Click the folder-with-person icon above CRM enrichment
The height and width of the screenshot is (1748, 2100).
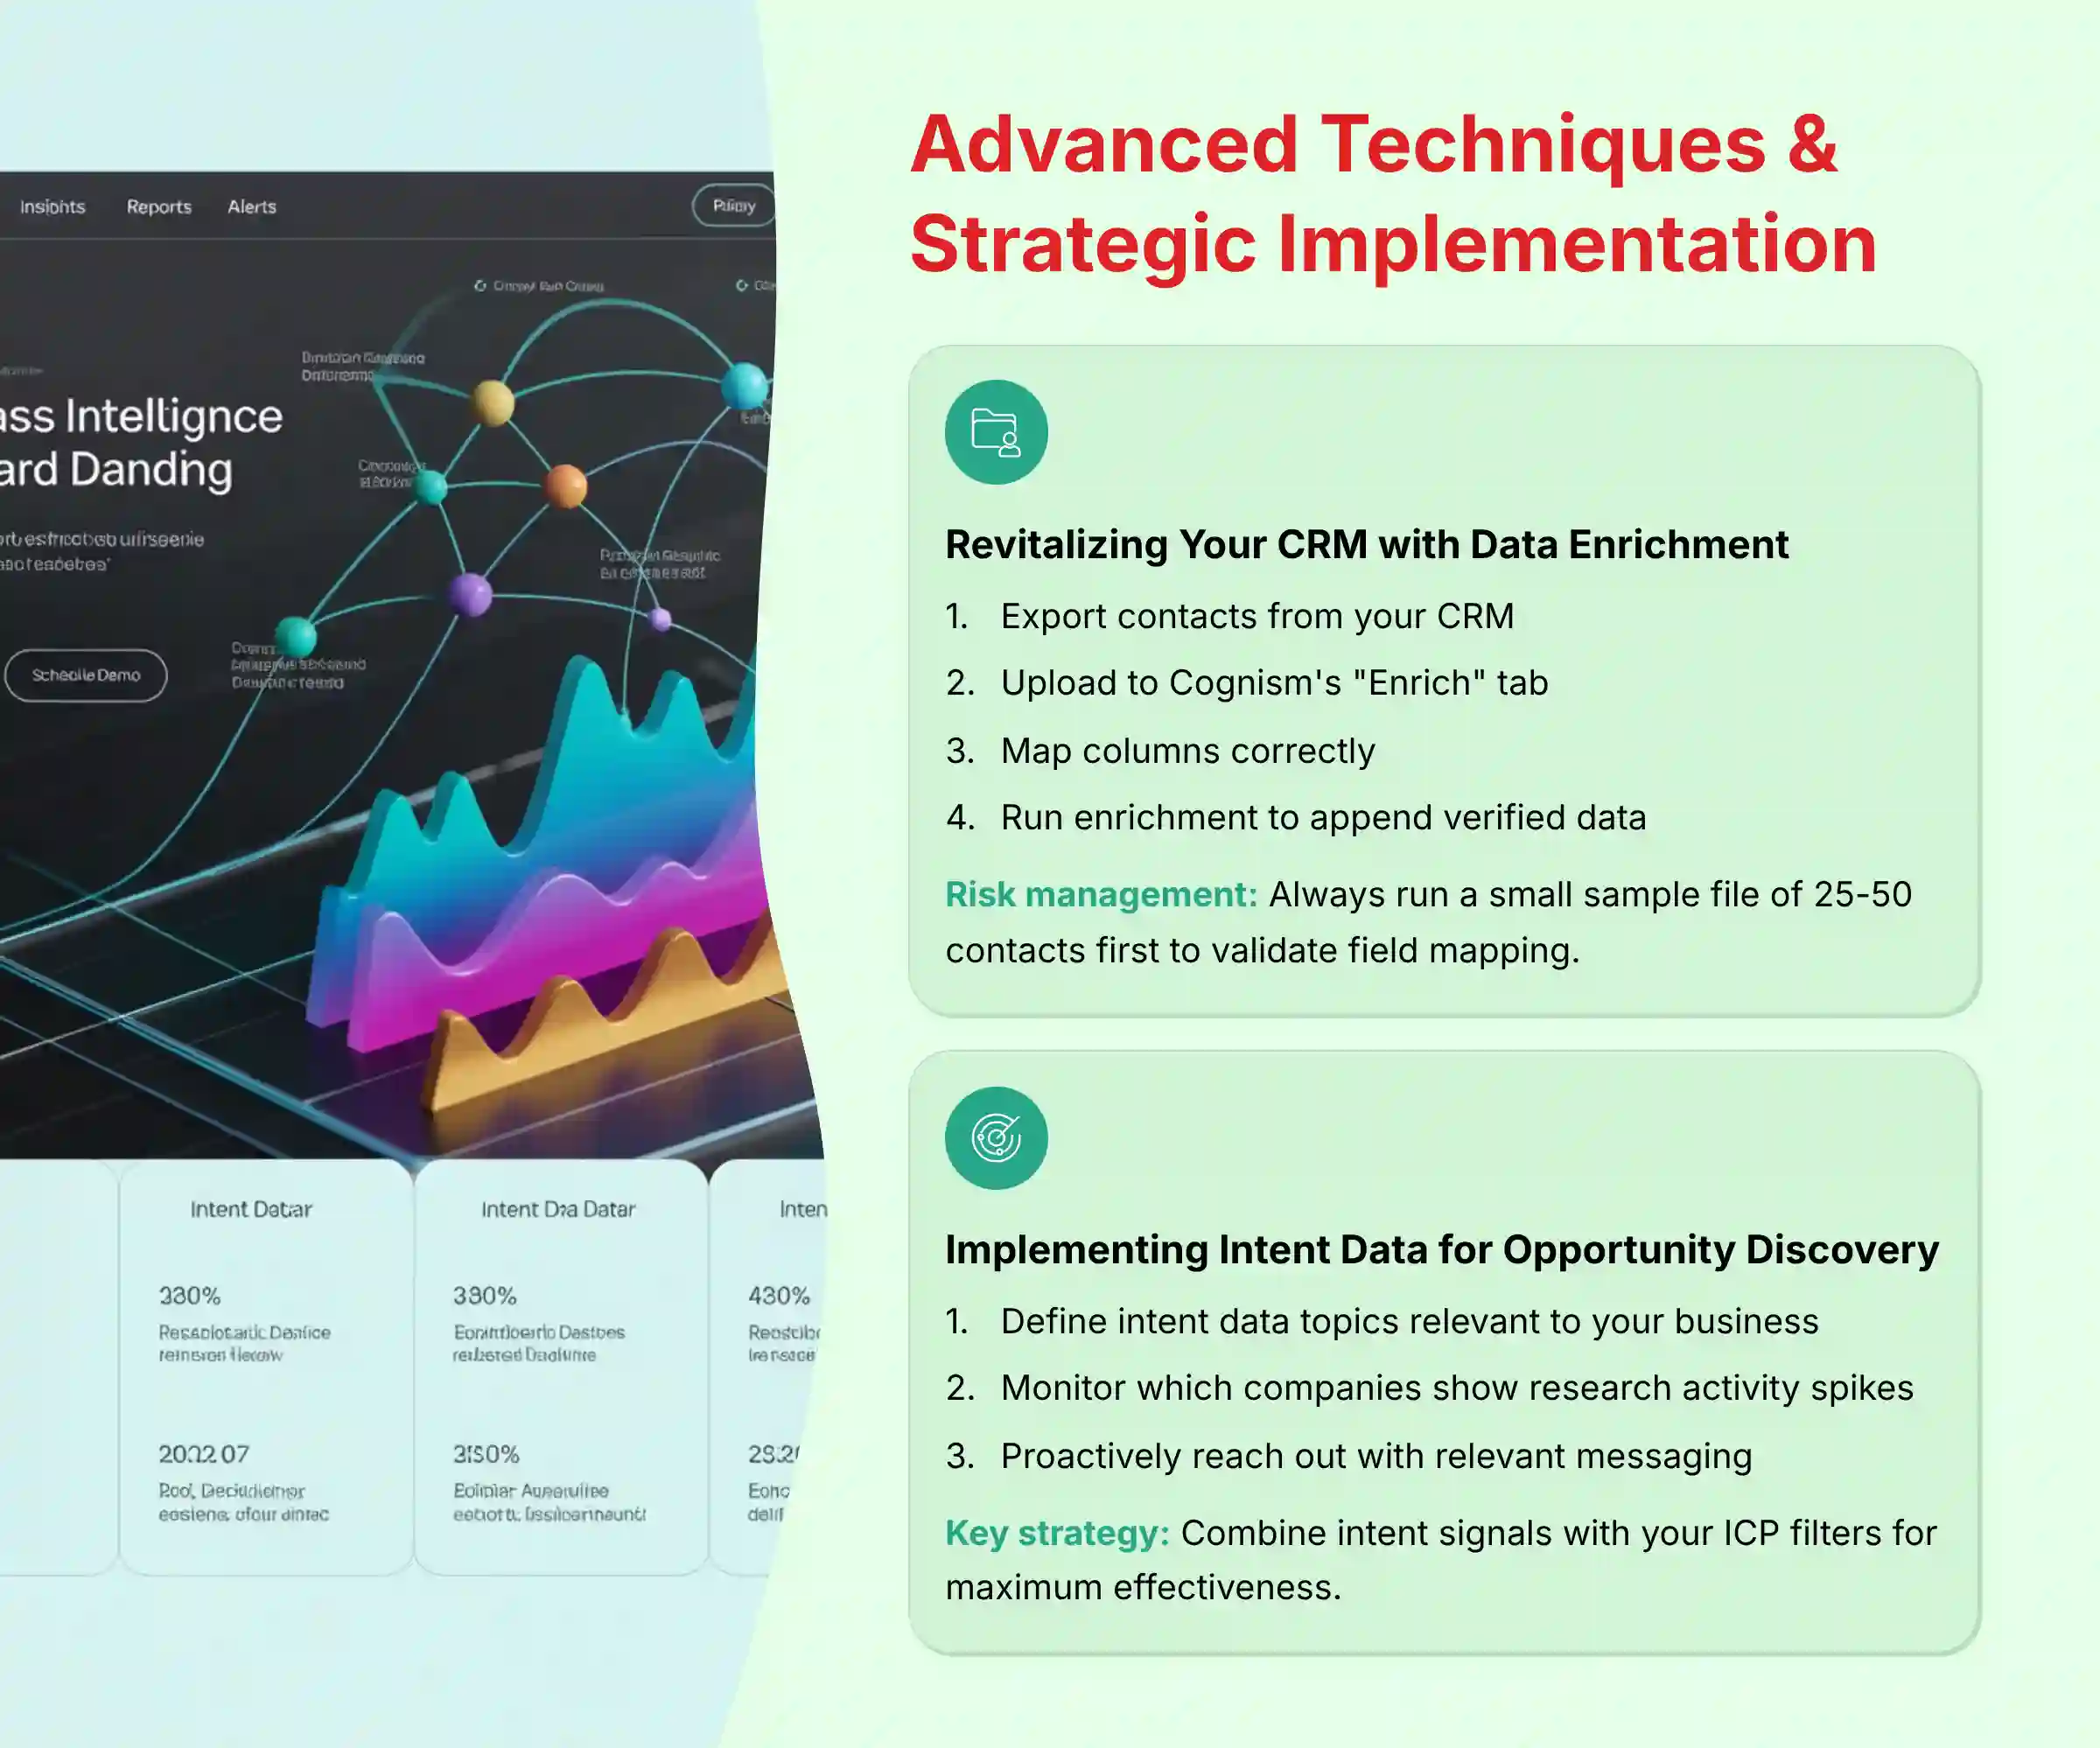996,432
